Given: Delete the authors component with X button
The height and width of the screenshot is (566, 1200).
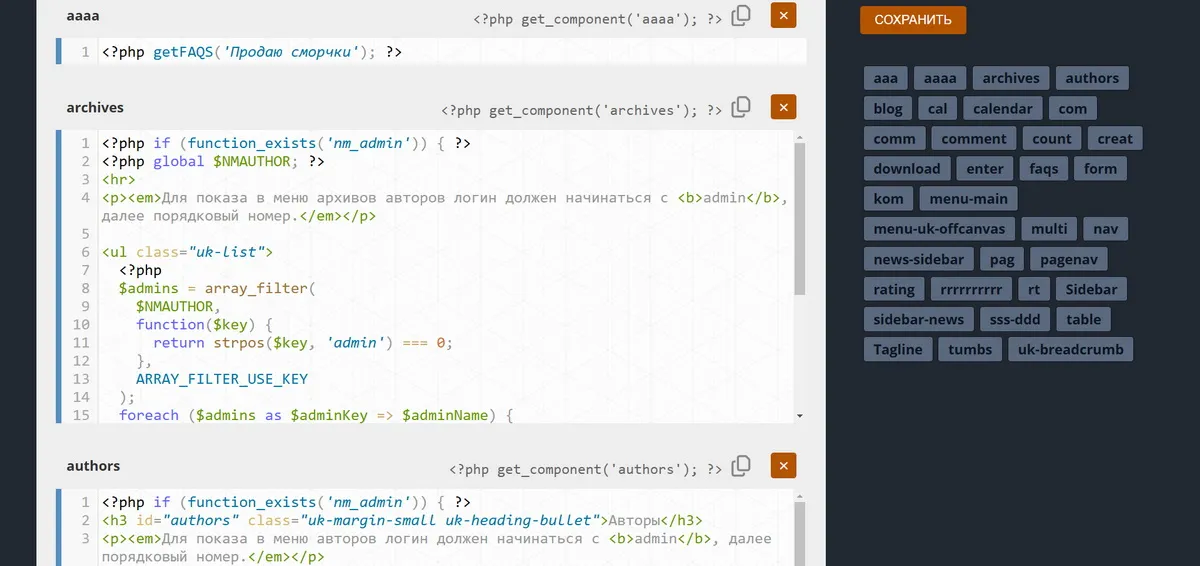Looking at the screenshot, I should tap(784, 465).
